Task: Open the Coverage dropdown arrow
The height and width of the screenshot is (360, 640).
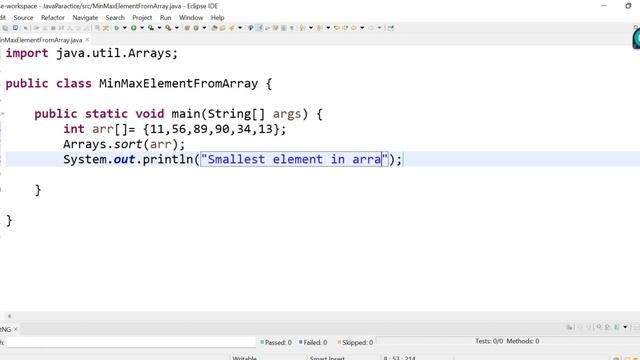Action: 159,28
